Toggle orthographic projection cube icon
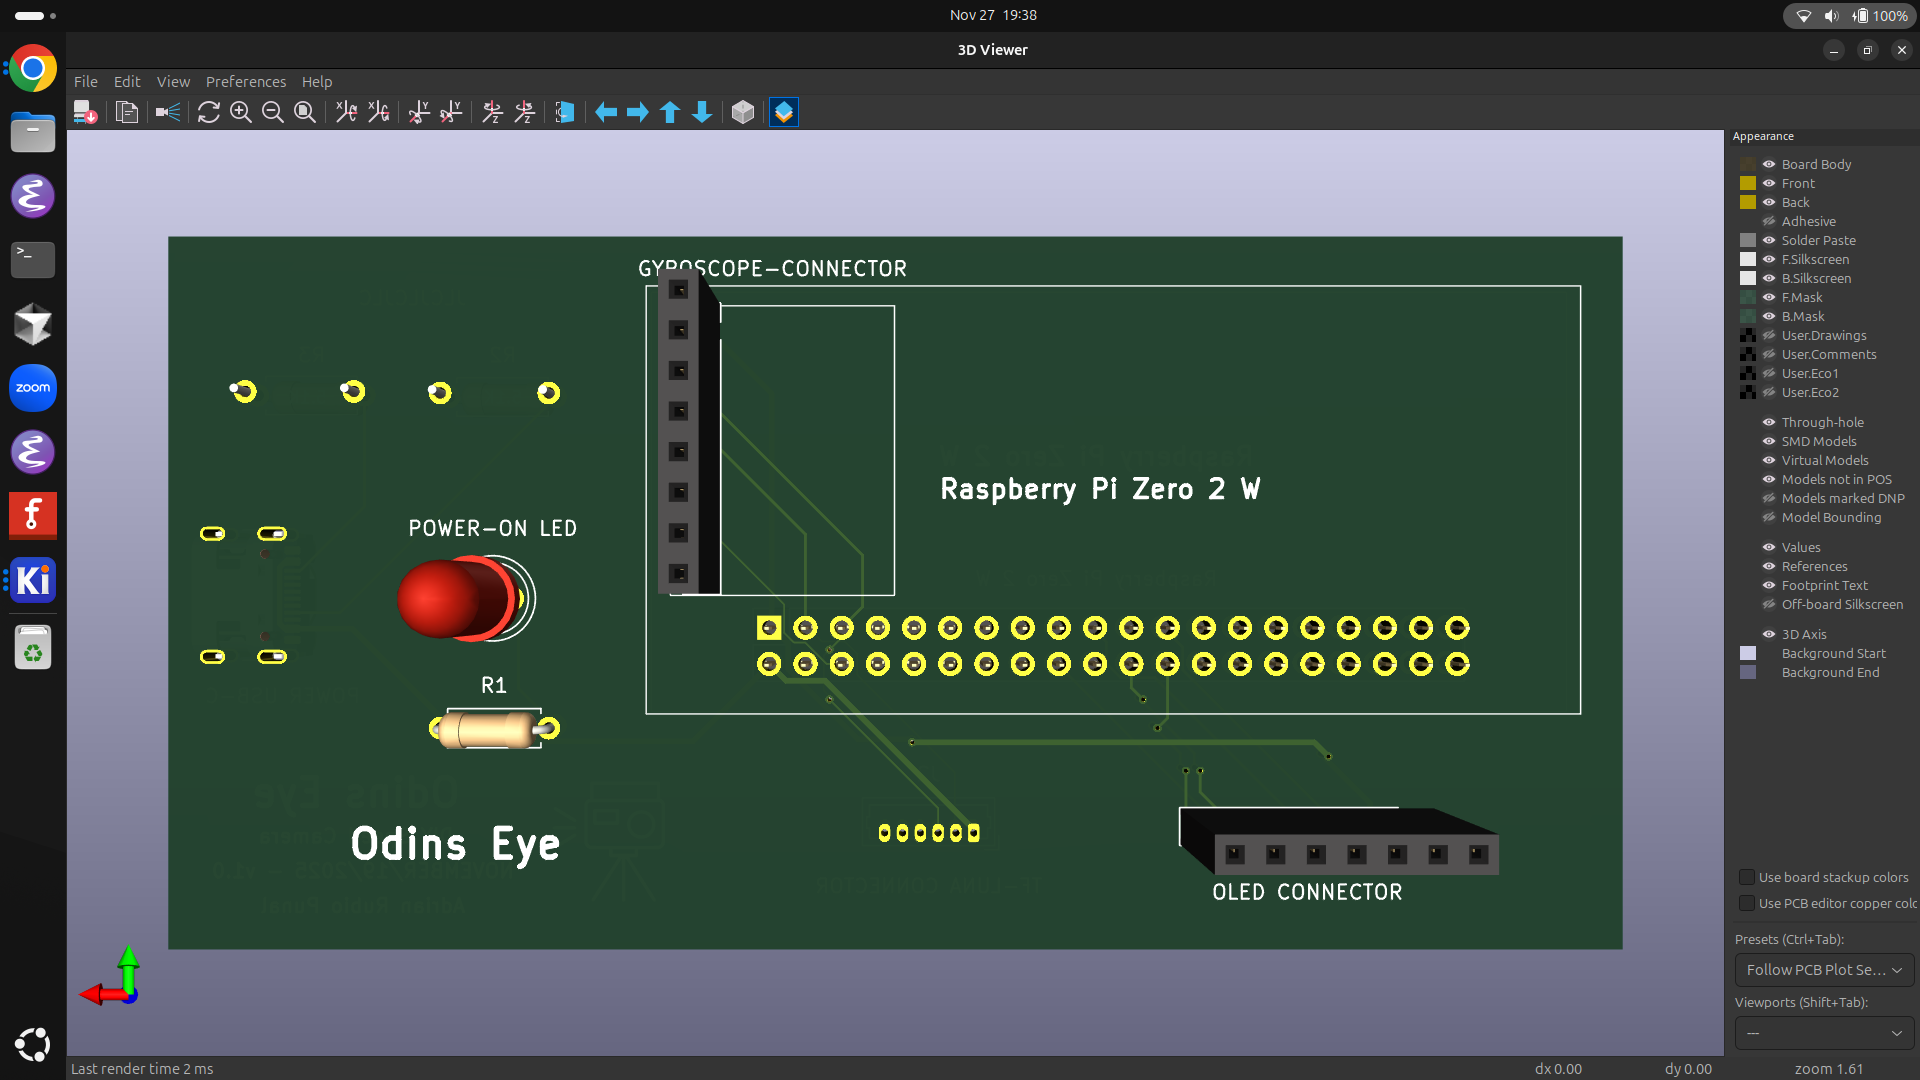This screenshot has height=1080, width=1920. 742,112
